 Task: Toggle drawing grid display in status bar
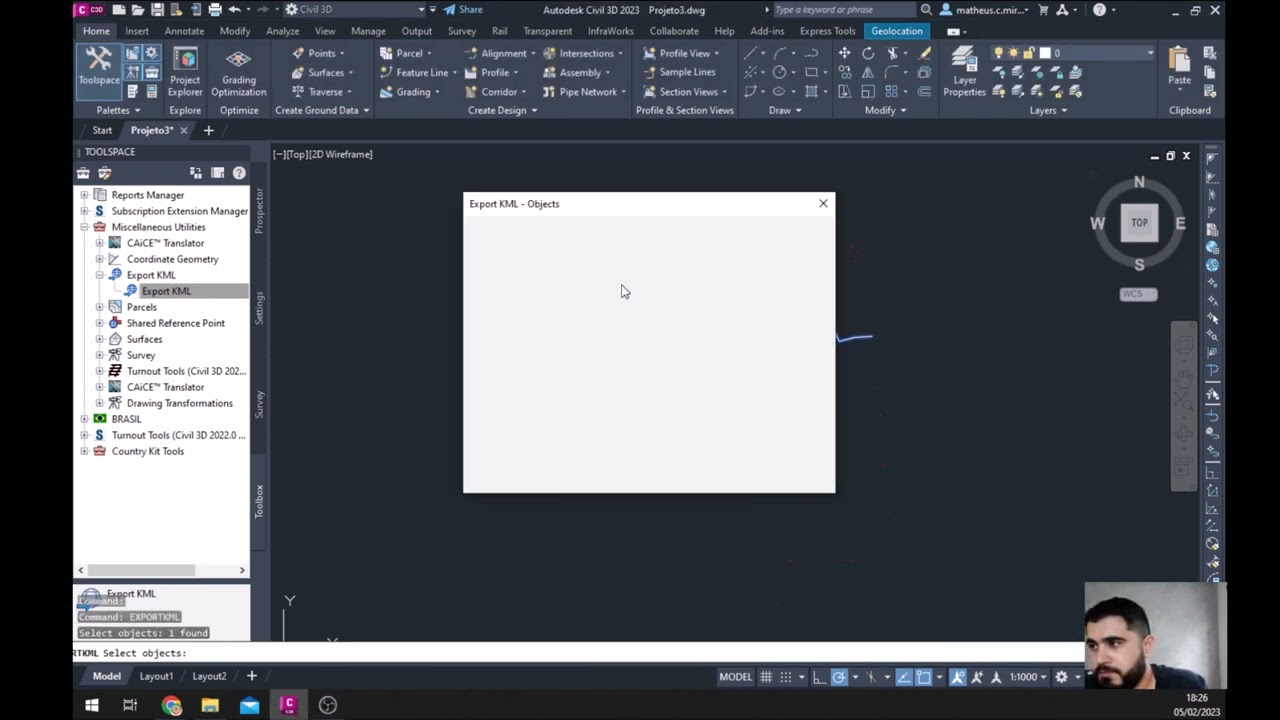coord(766,677)
